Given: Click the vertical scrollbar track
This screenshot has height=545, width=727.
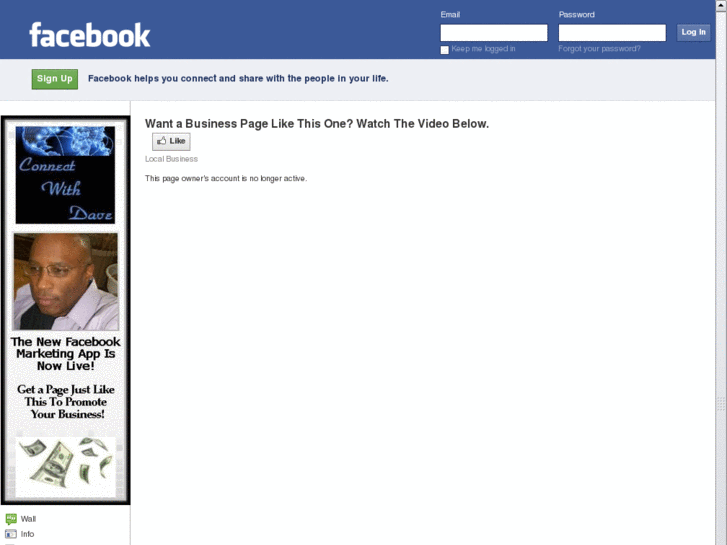Looking at the screenshot, I should (x=721, y=278).
